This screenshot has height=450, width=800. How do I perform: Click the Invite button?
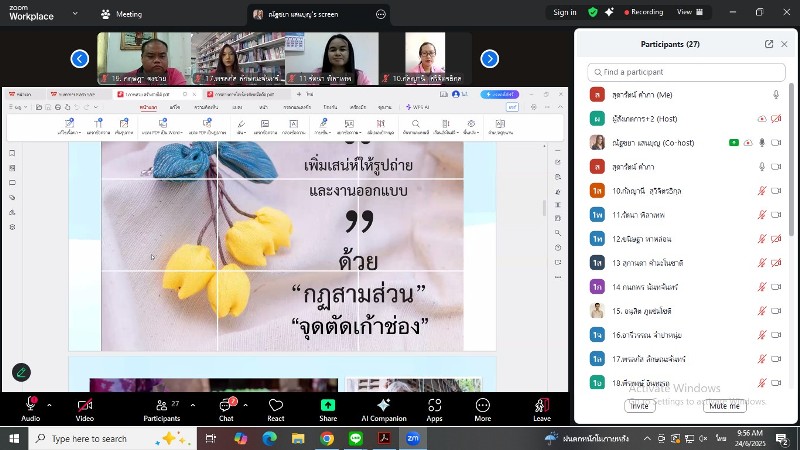(639, 406)
